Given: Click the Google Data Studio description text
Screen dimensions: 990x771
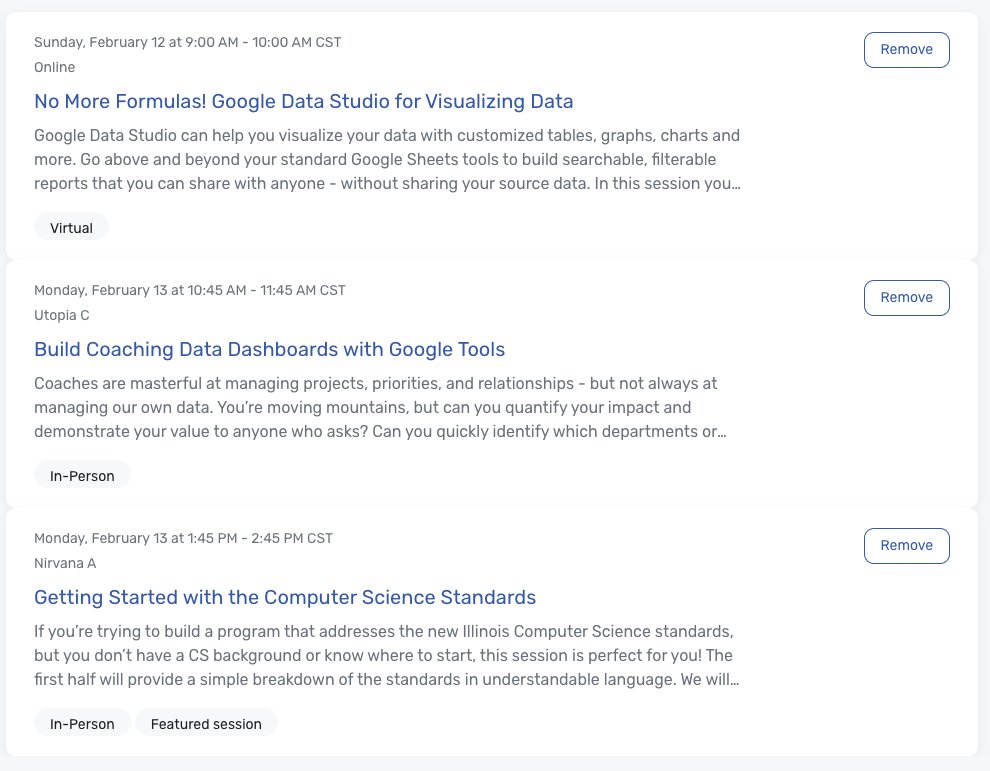Looking at the screenshot, I should (387, 160).
